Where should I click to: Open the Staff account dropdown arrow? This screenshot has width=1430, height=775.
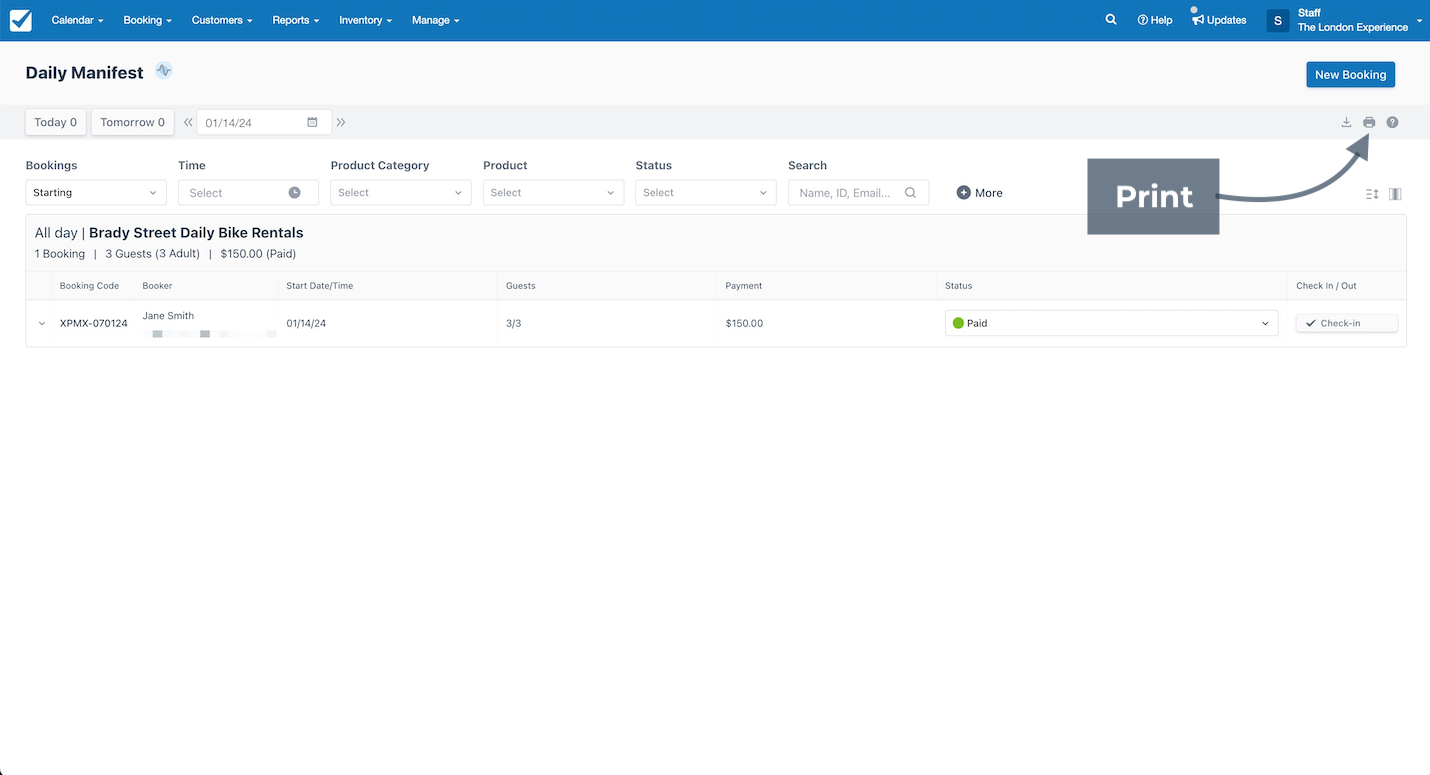[x=1419, y=20]
